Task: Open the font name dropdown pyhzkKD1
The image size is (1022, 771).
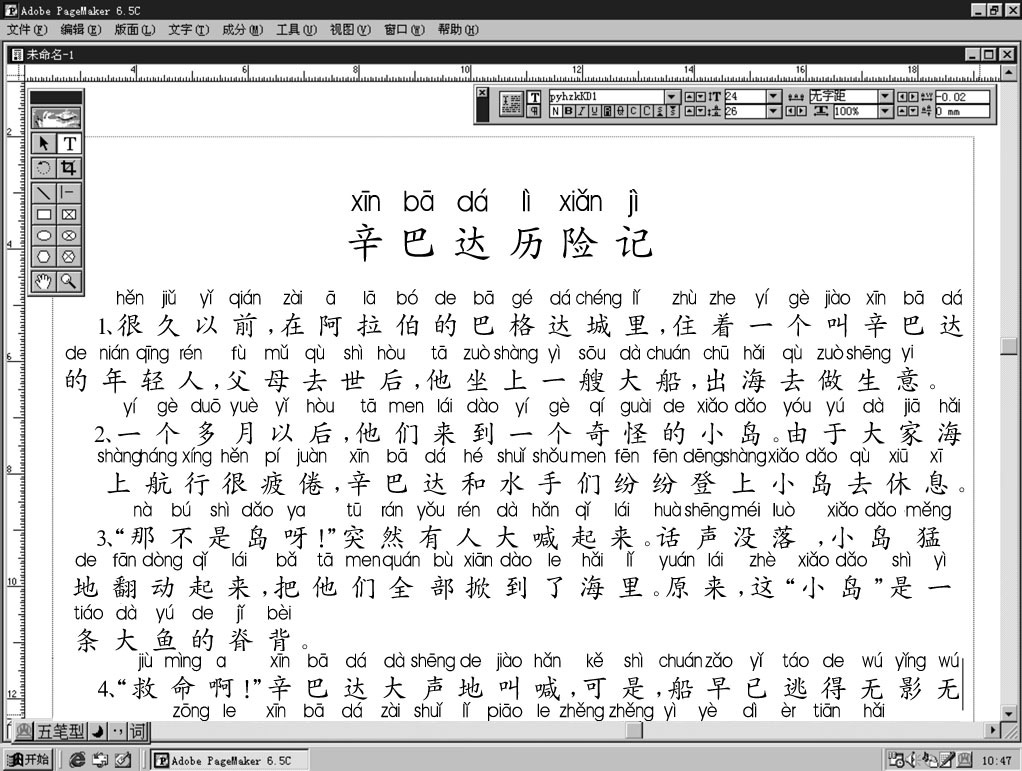Action: (673, 96)
